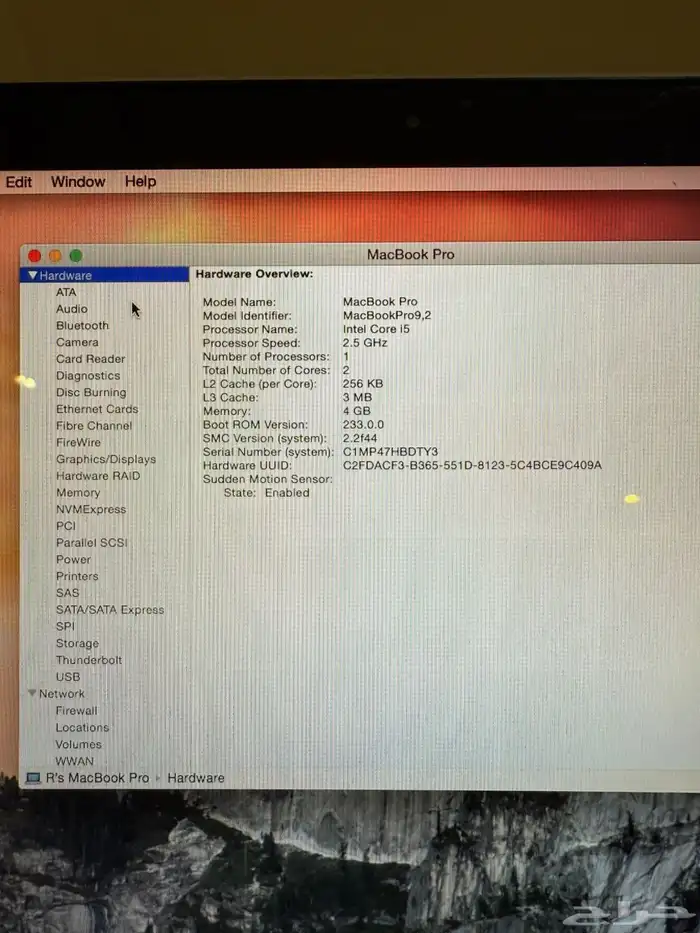Select Storage in the sidebar

click(x=77, y=643)
